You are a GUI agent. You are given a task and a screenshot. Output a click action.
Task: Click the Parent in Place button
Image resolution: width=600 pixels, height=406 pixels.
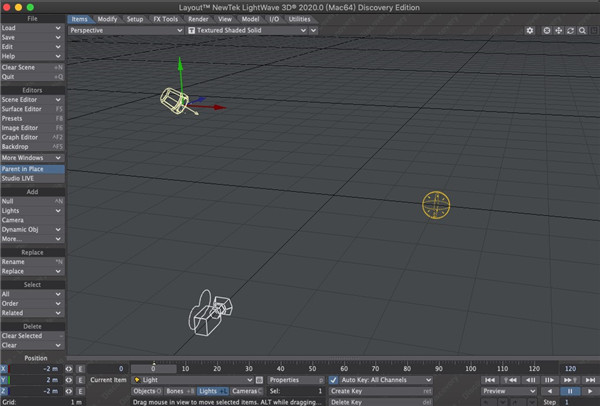pos(32,169)
